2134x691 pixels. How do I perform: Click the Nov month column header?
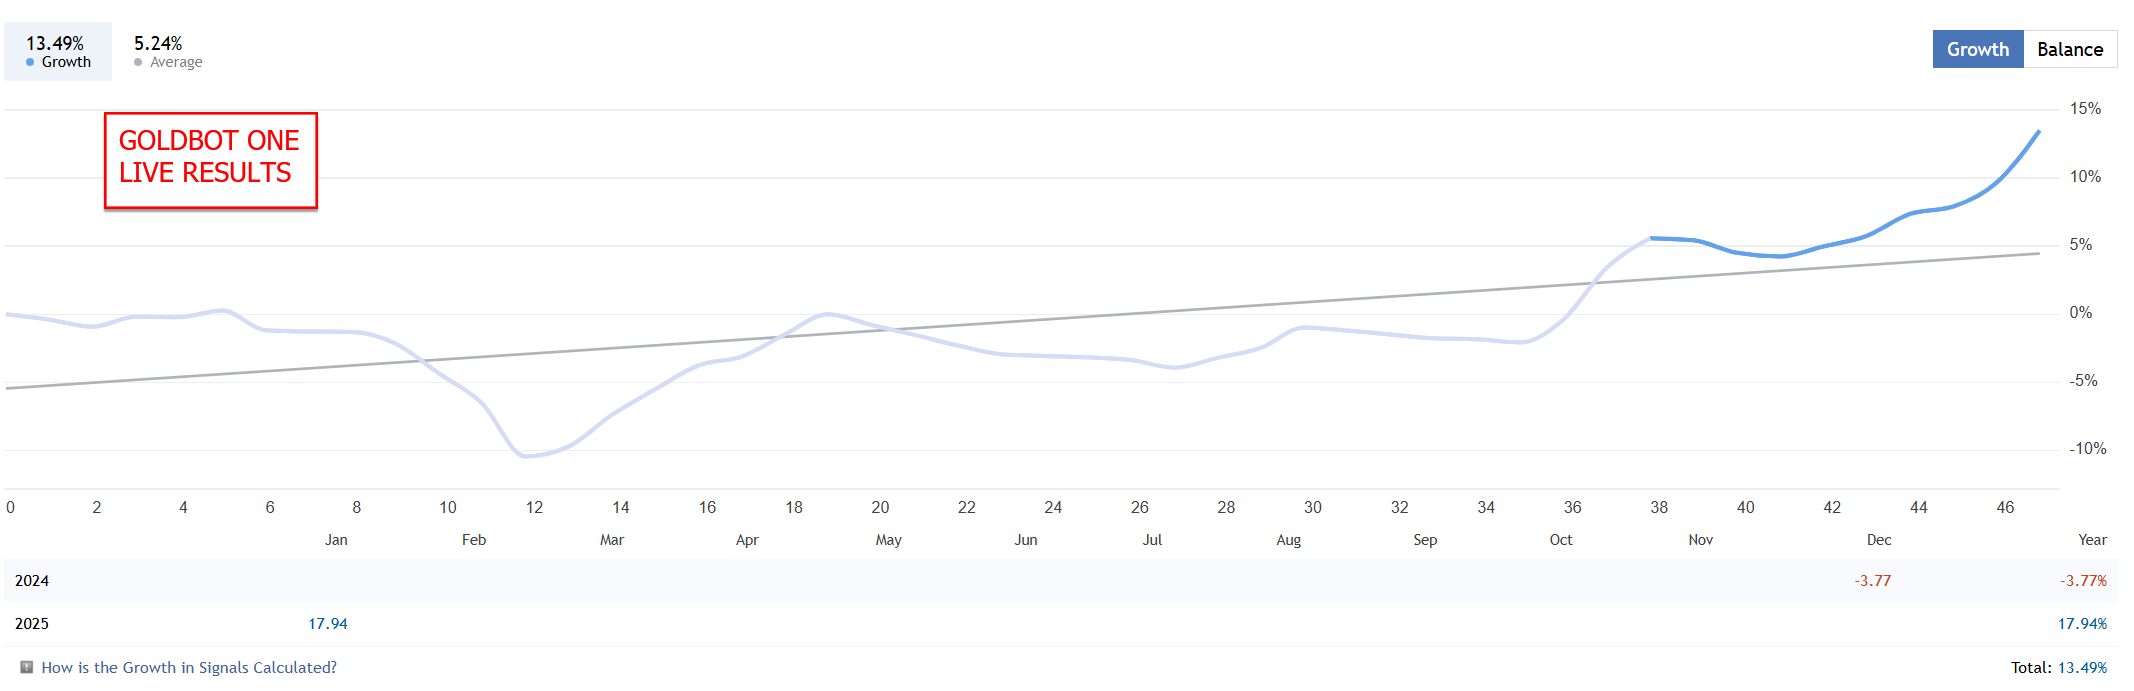coord(1700,540)
